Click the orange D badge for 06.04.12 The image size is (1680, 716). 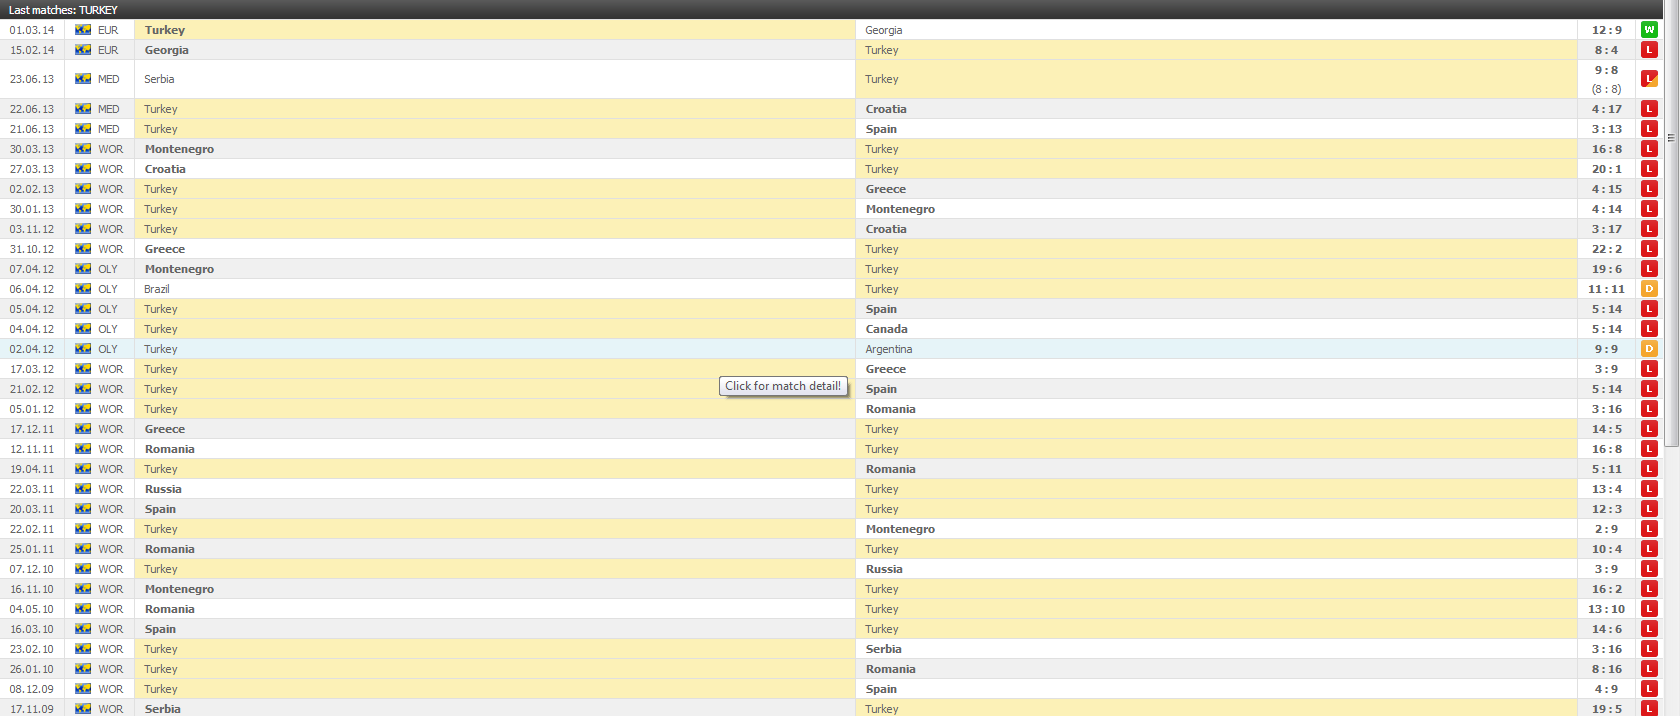[1649, 289]
